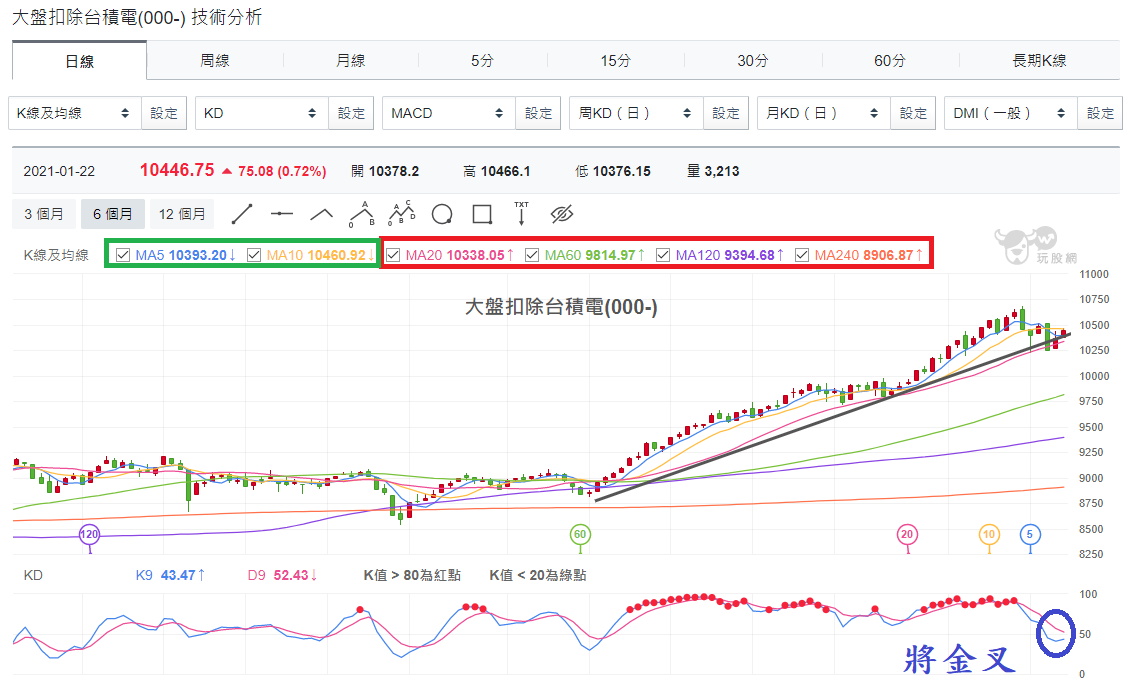
Task: Open the KD indicator dropdown
Action: pos(262,113)
